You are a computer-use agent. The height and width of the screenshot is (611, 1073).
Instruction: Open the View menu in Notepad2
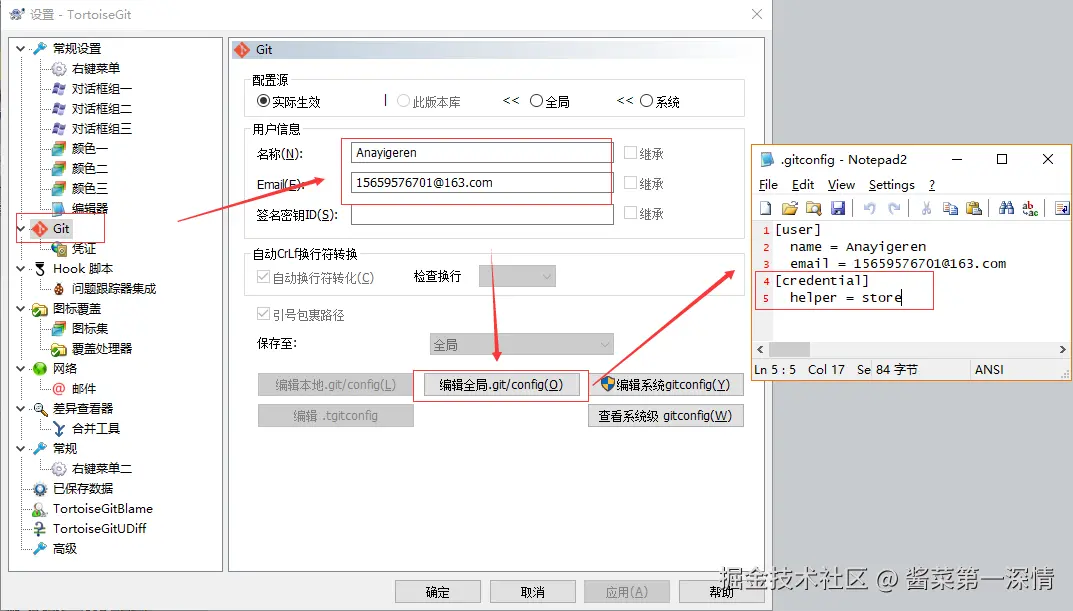pos(841,185)
